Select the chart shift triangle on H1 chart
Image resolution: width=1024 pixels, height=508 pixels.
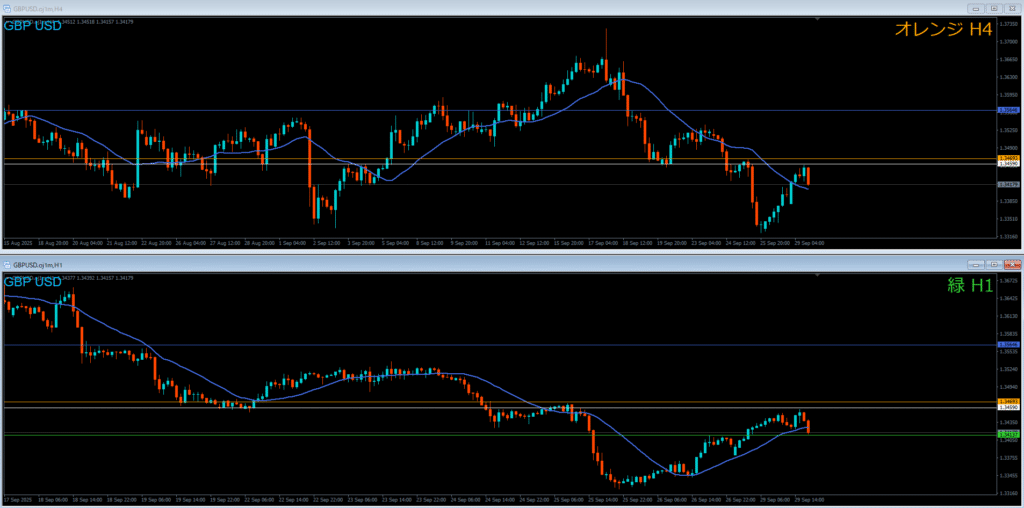click(x=819, y=275)
